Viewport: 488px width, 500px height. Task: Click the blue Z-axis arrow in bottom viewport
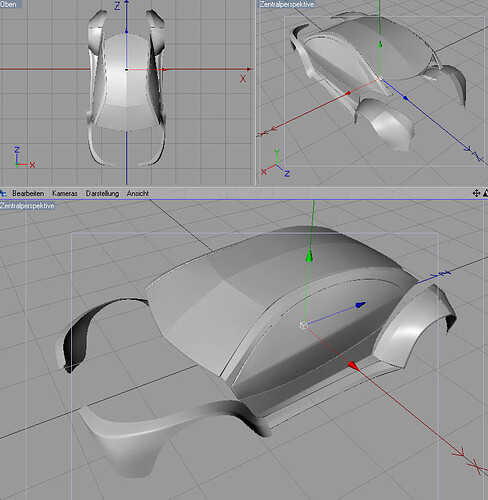[x=361, y=304]
